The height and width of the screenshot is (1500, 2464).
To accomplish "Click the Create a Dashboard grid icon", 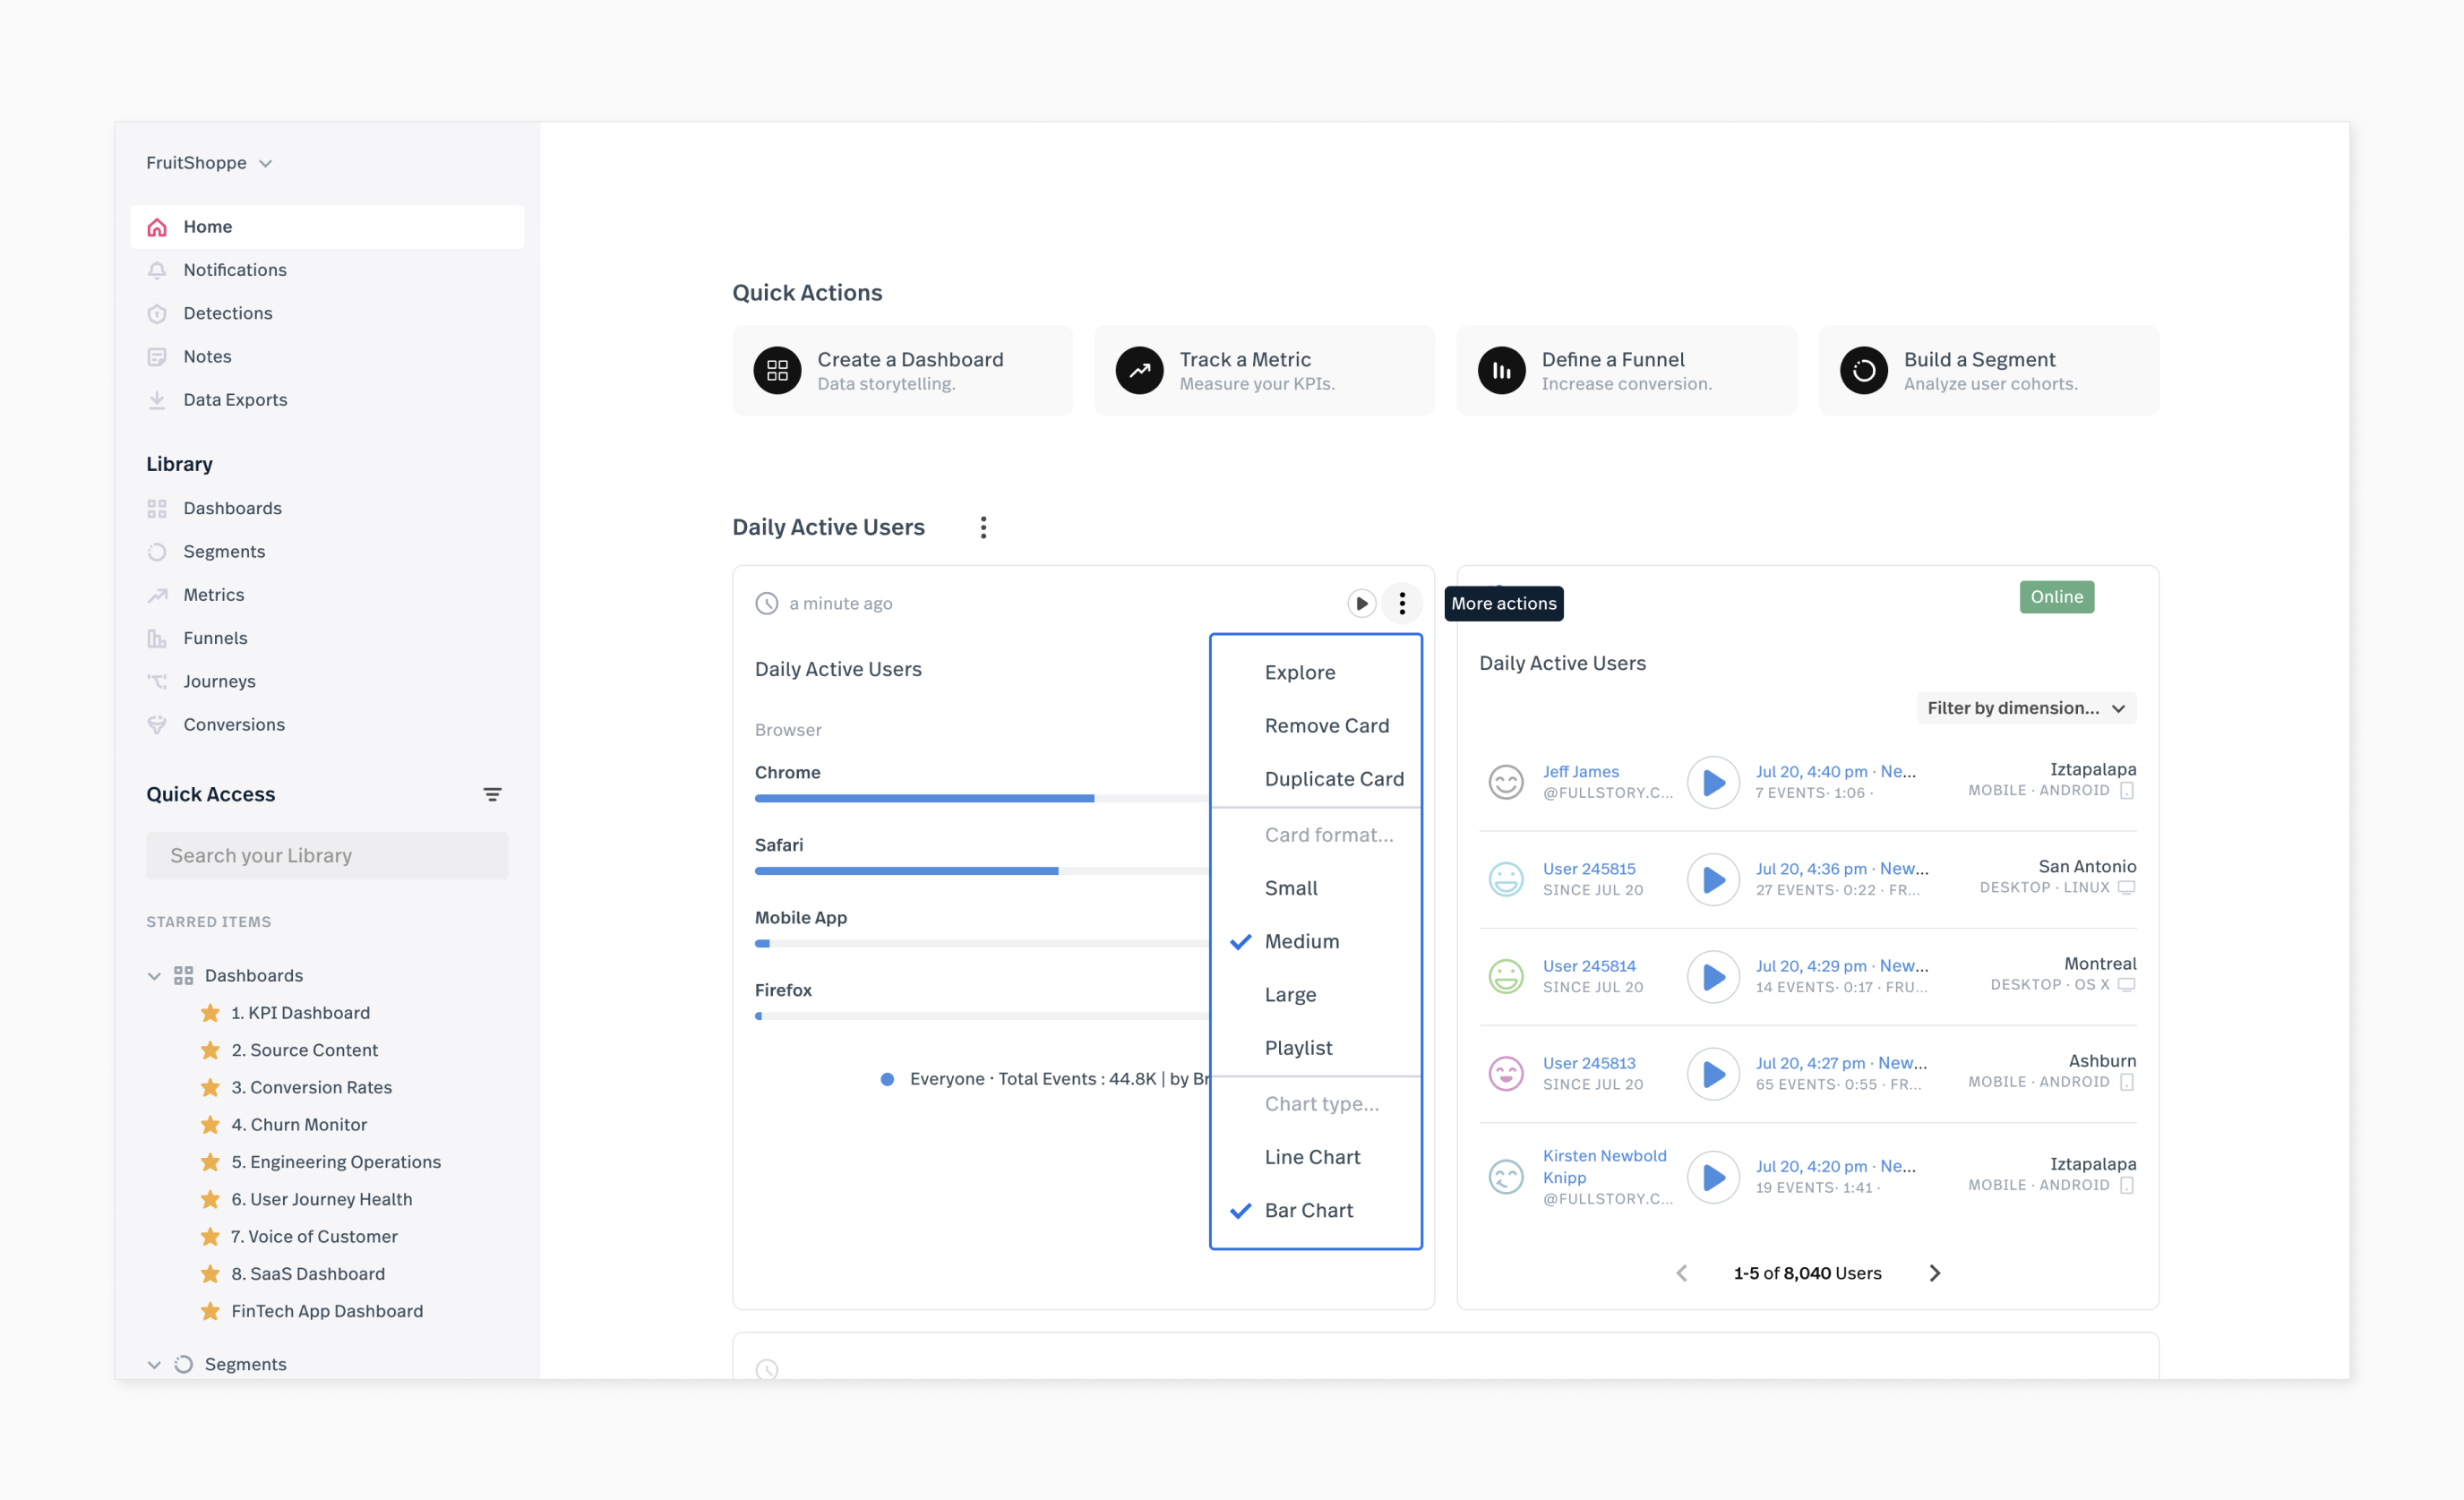I will point(777,371).
